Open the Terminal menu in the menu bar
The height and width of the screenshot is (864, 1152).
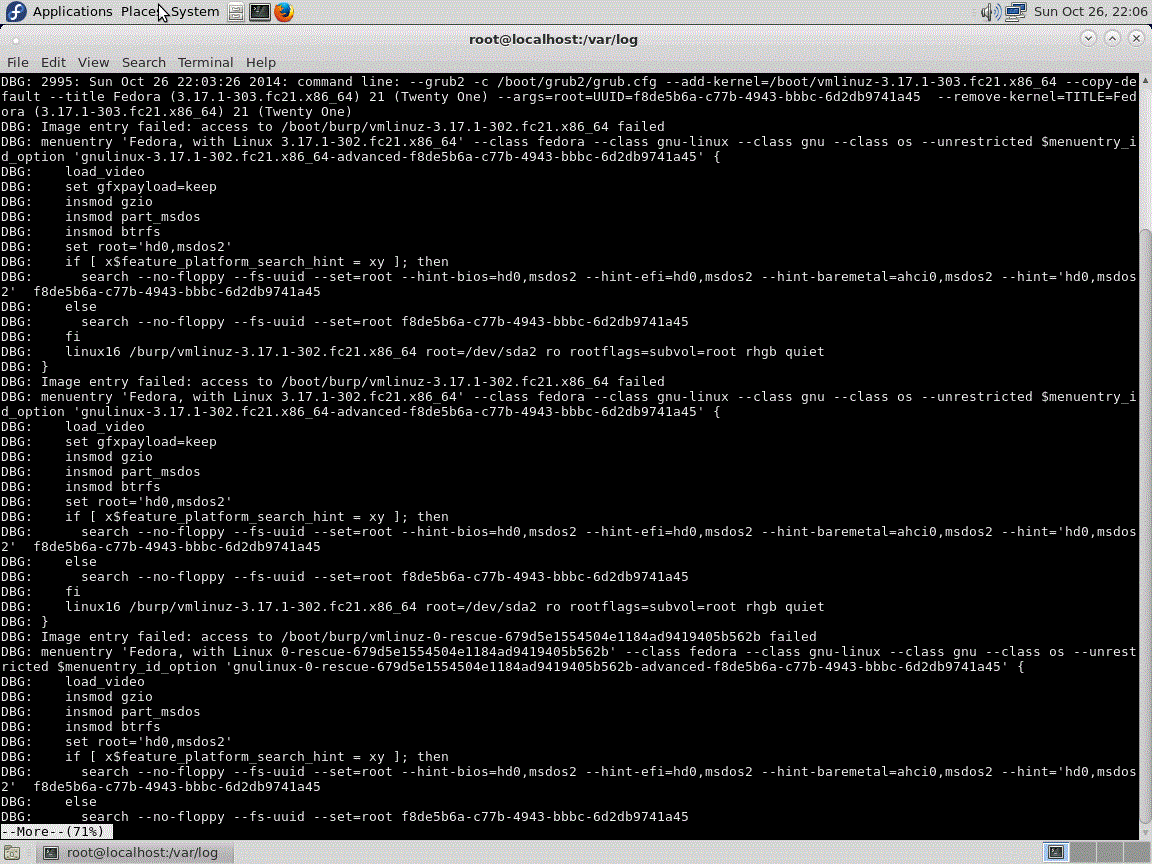pyautogui.click(x=205, y=62)
